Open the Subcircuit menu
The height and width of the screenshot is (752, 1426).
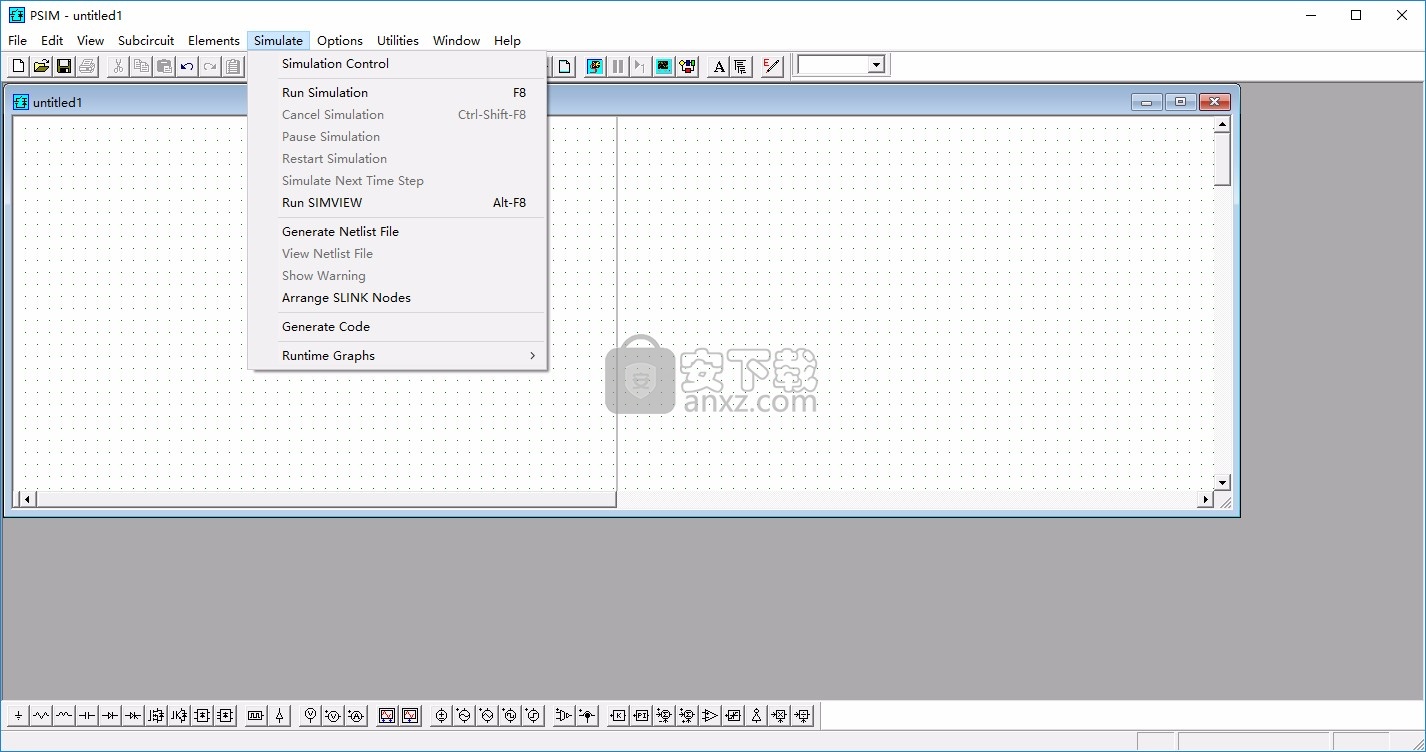point(146,40)
